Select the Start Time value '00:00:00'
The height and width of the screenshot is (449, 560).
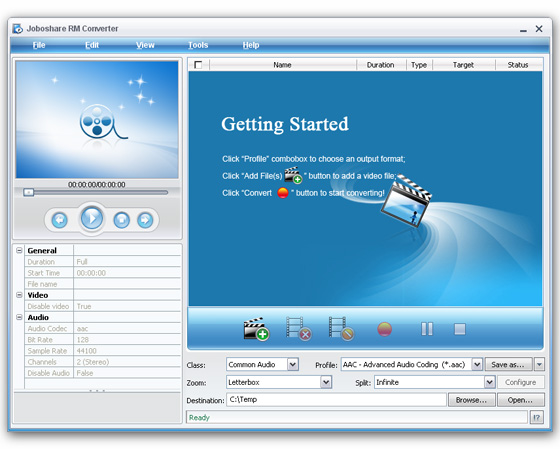91,273
